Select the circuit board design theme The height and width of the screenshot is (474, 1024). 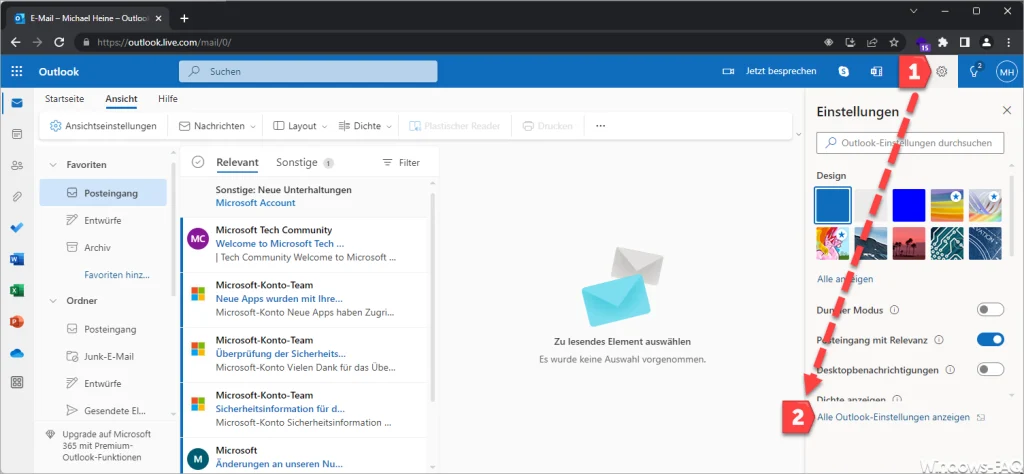pyautogui.click(x=947, y=244)
